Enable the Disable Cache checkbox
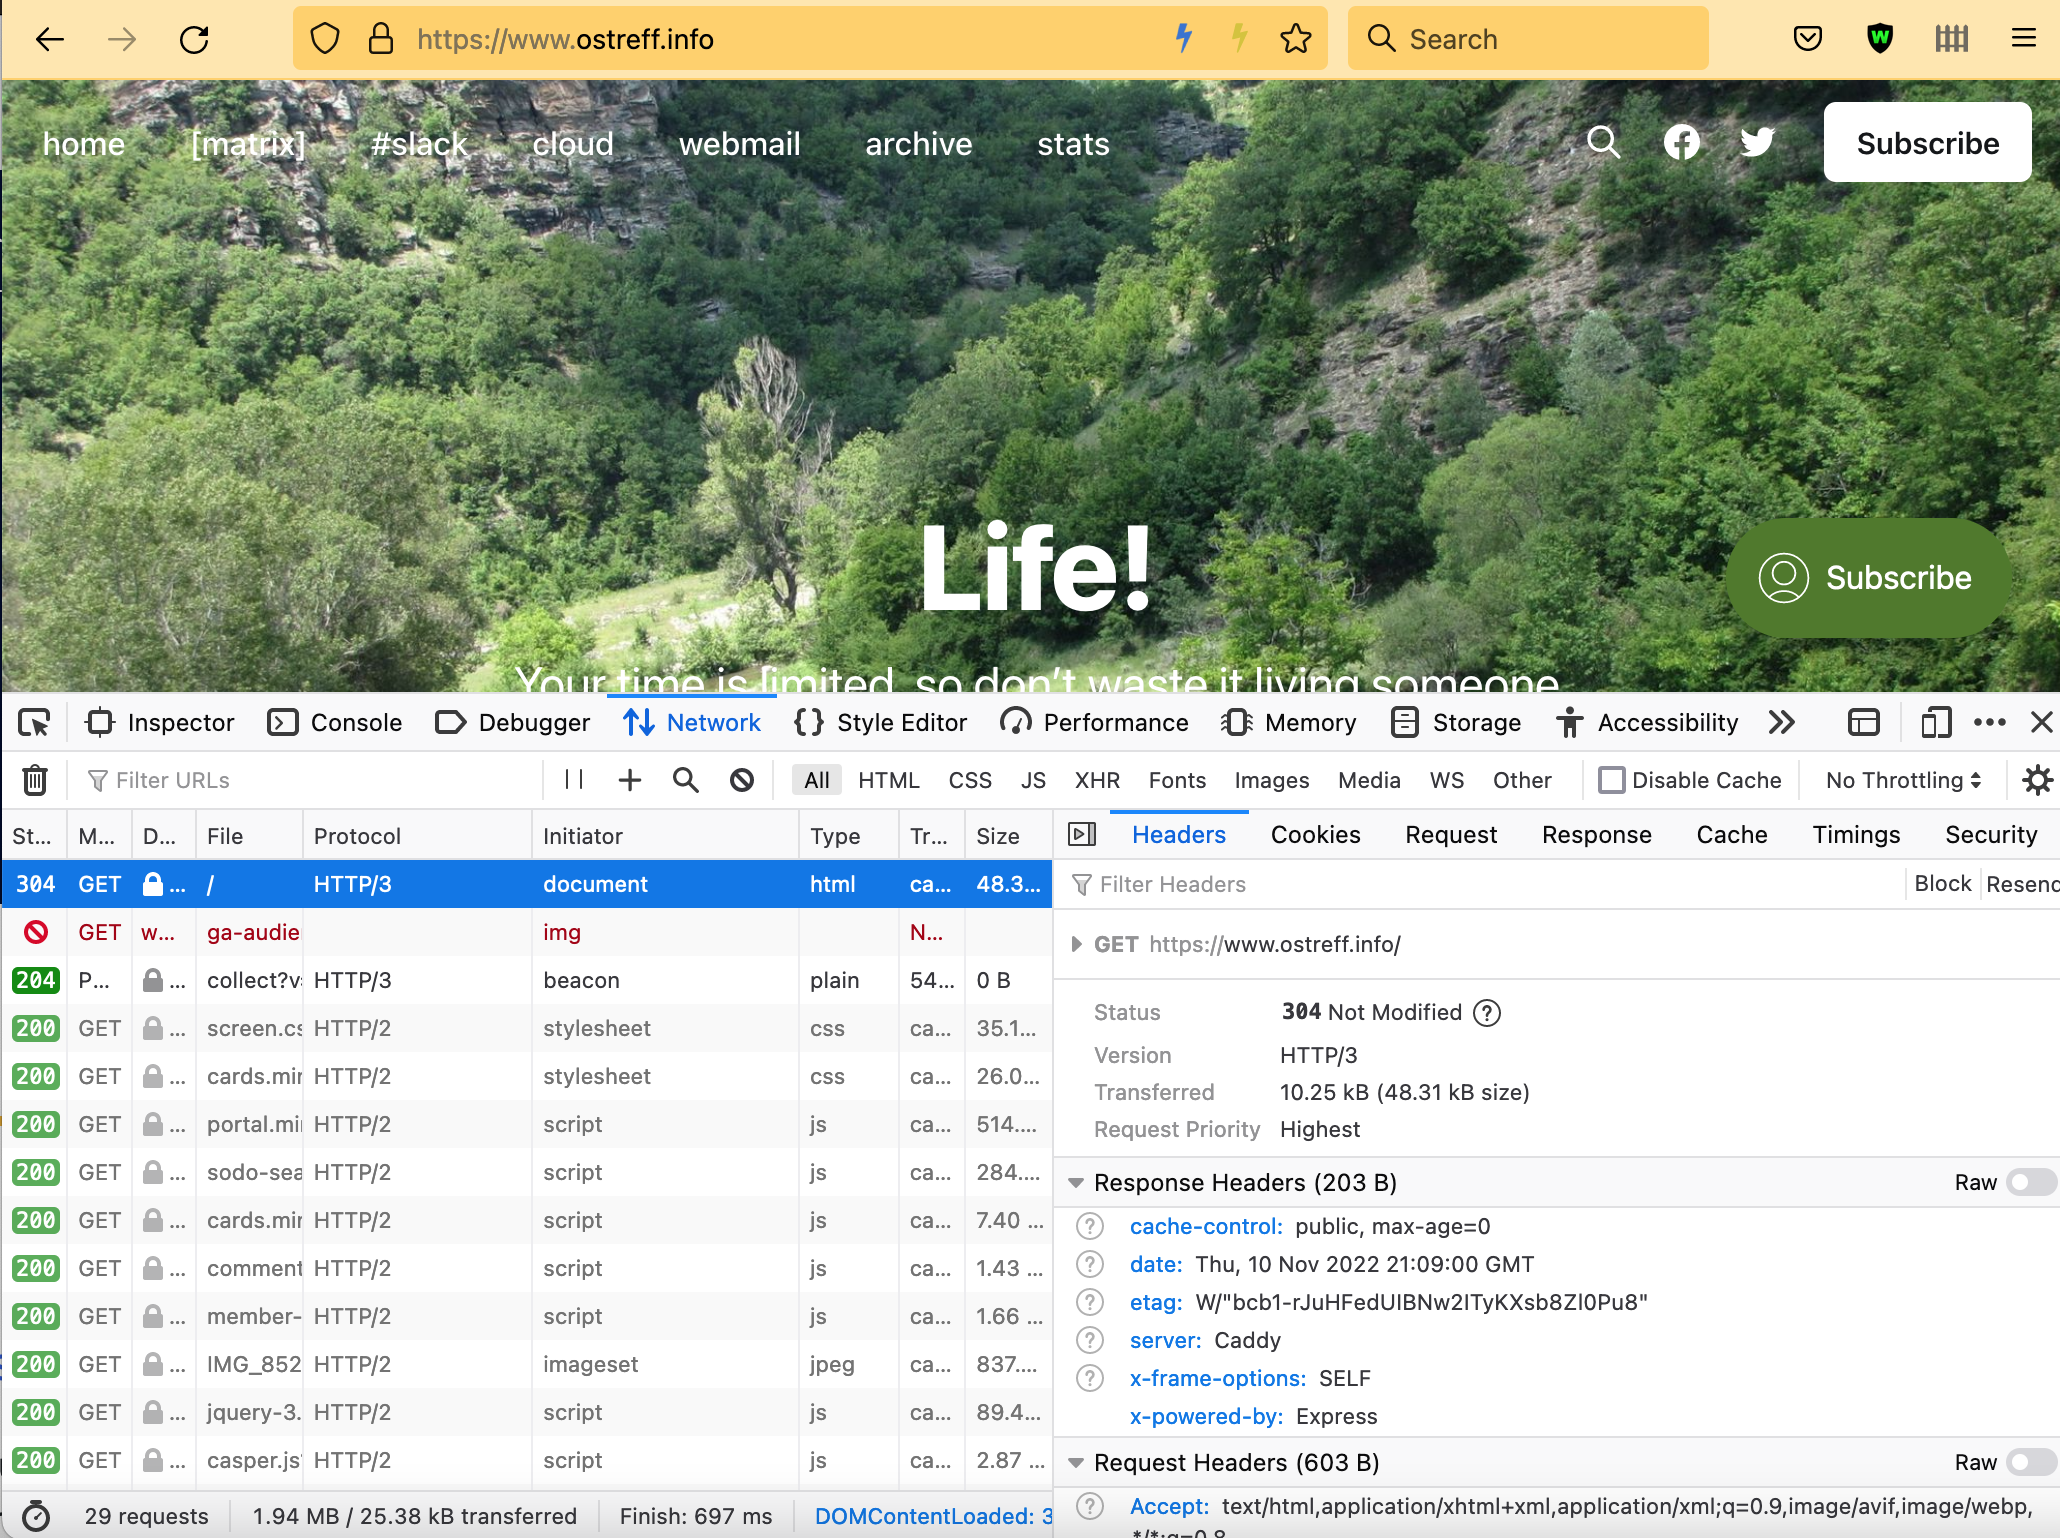 click(x=1611, y=780)
